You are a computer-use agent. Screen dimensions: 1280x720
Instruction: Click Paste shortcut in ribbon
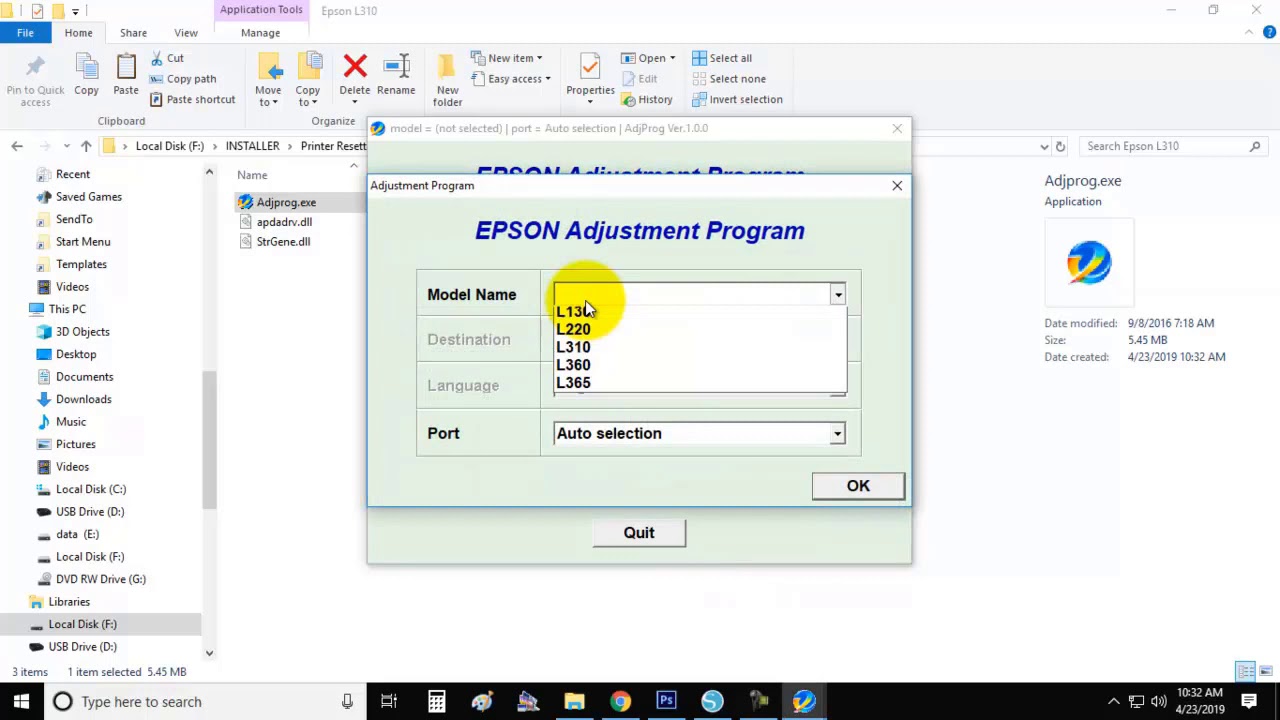coord(193,99)
